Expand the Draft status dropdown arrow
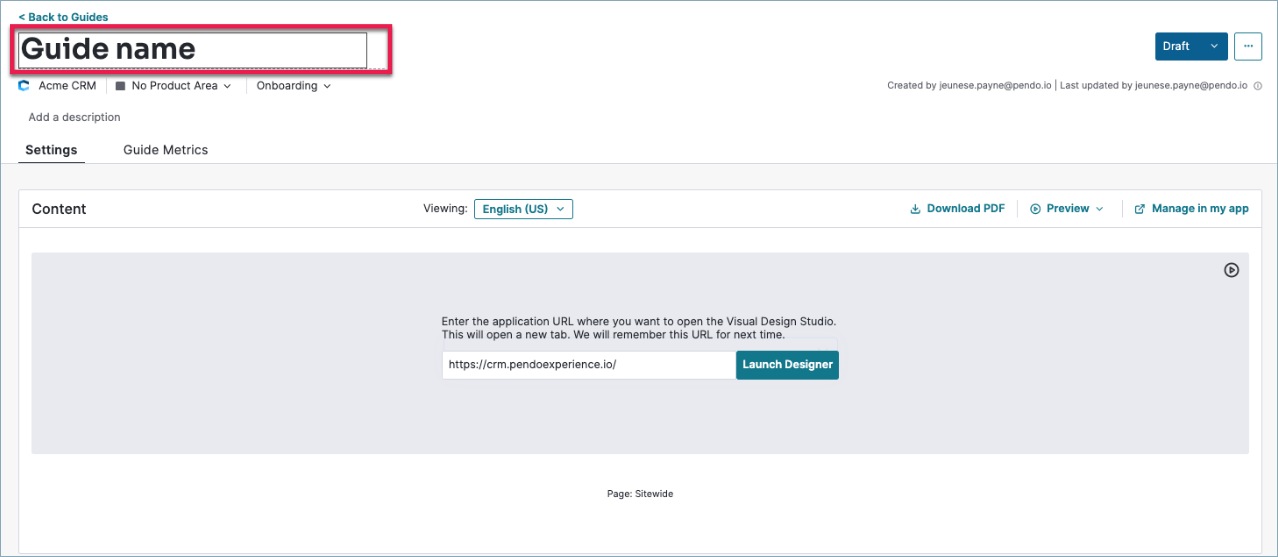1278x557 pixels. point(1214,46)
